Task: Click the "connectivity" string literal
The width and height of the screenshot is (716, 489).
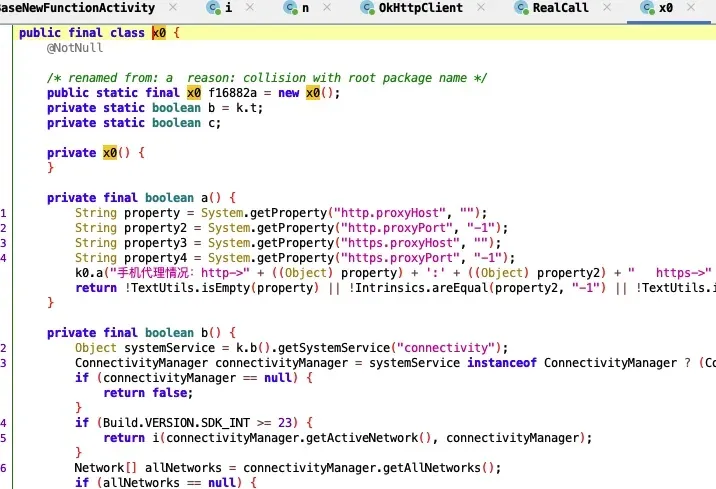Action: click(446, 348)
